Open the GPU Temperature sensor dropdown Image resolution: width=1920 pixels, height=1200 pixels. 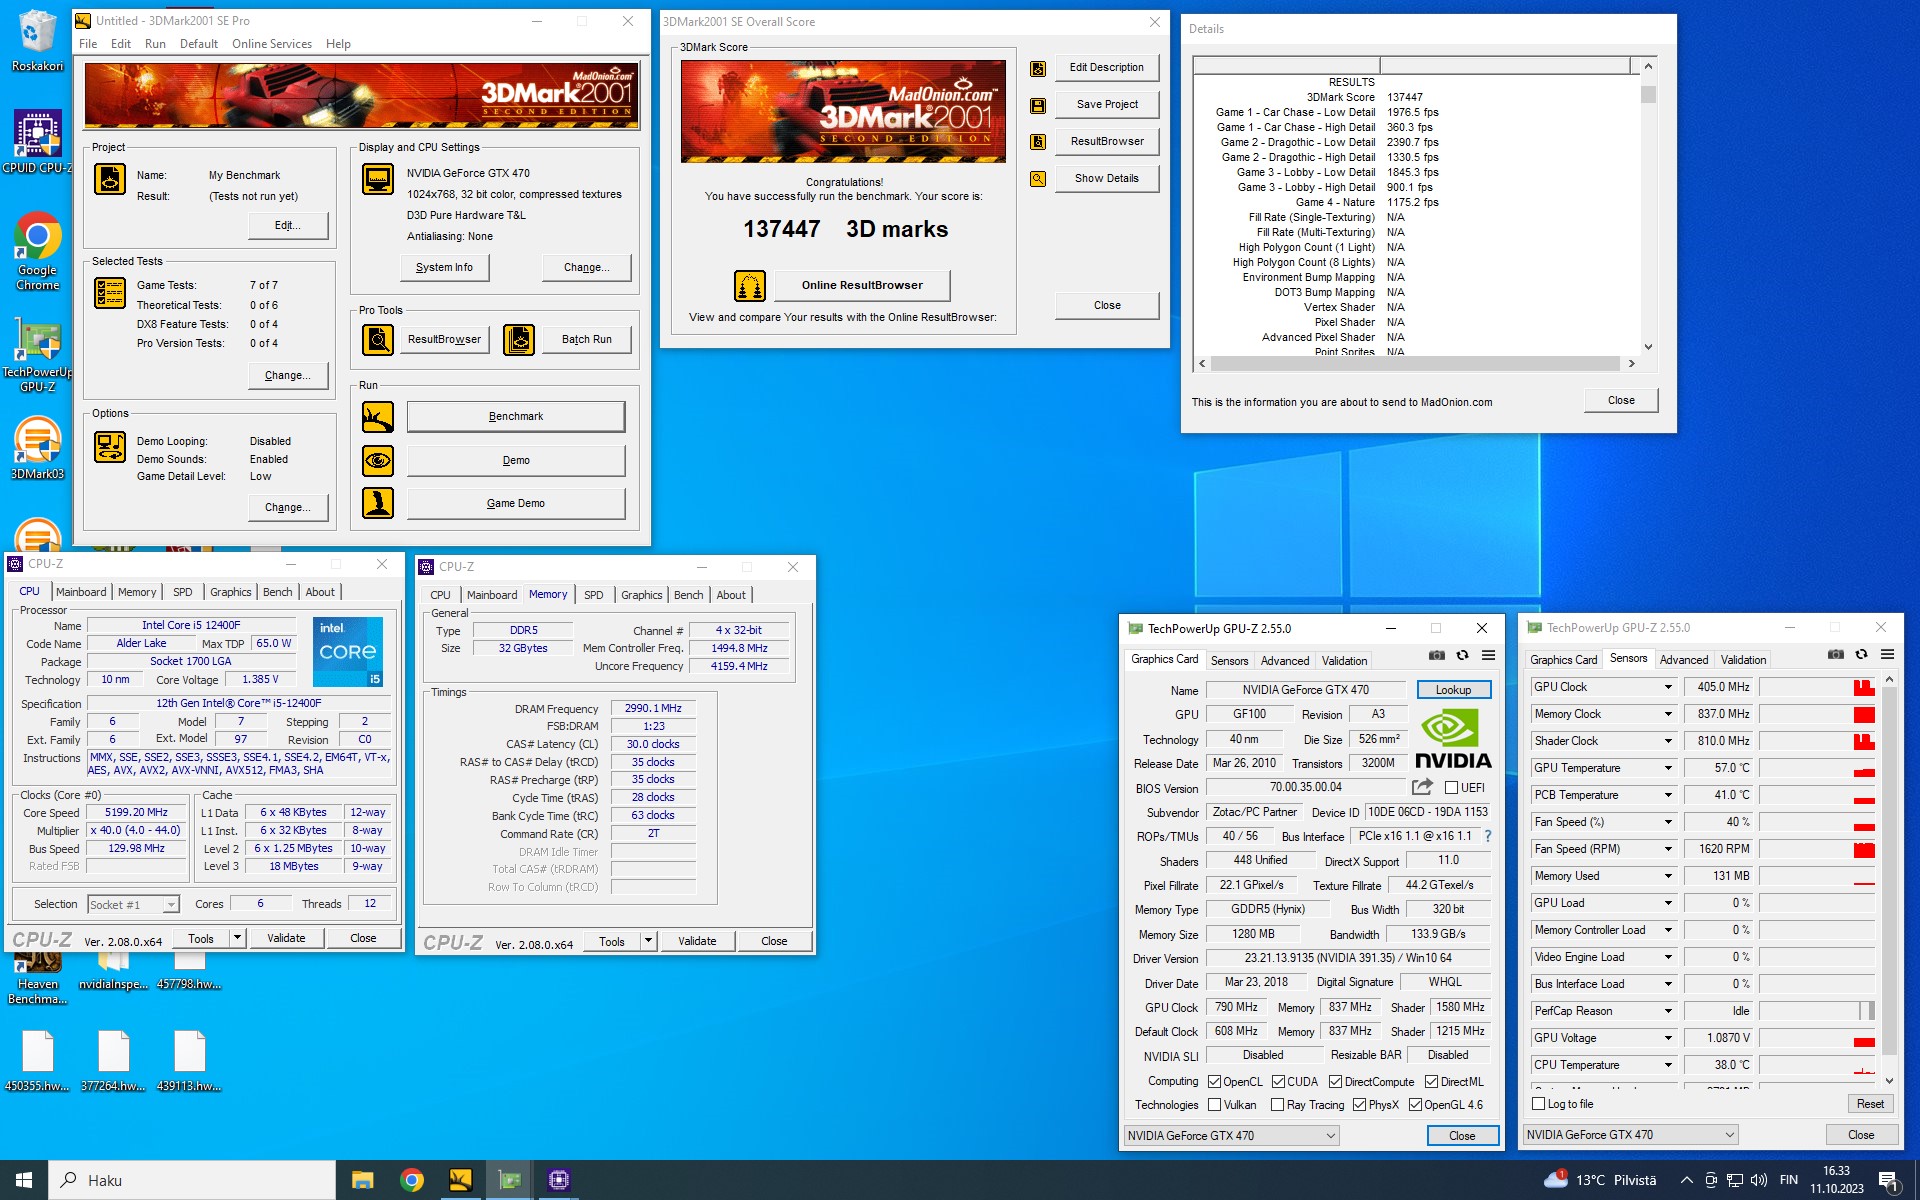point(1668,768)
